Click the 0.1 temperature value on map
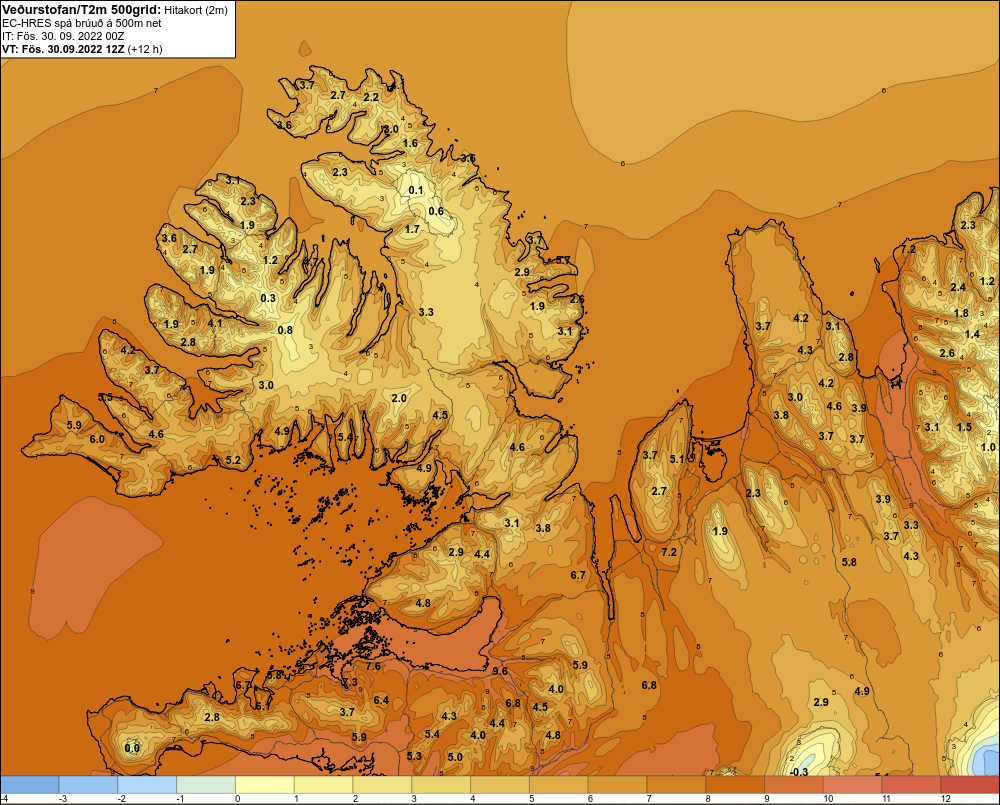 (x=416, y=190)
